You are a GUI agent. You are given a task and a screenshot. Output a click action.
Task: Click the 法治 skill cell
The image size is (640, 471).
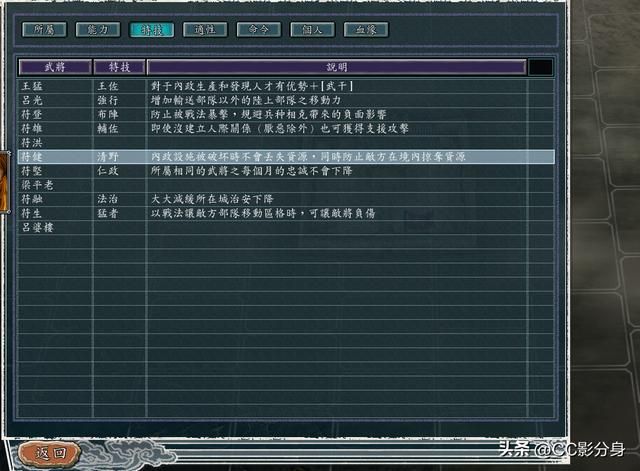click(x=108, y=199)
